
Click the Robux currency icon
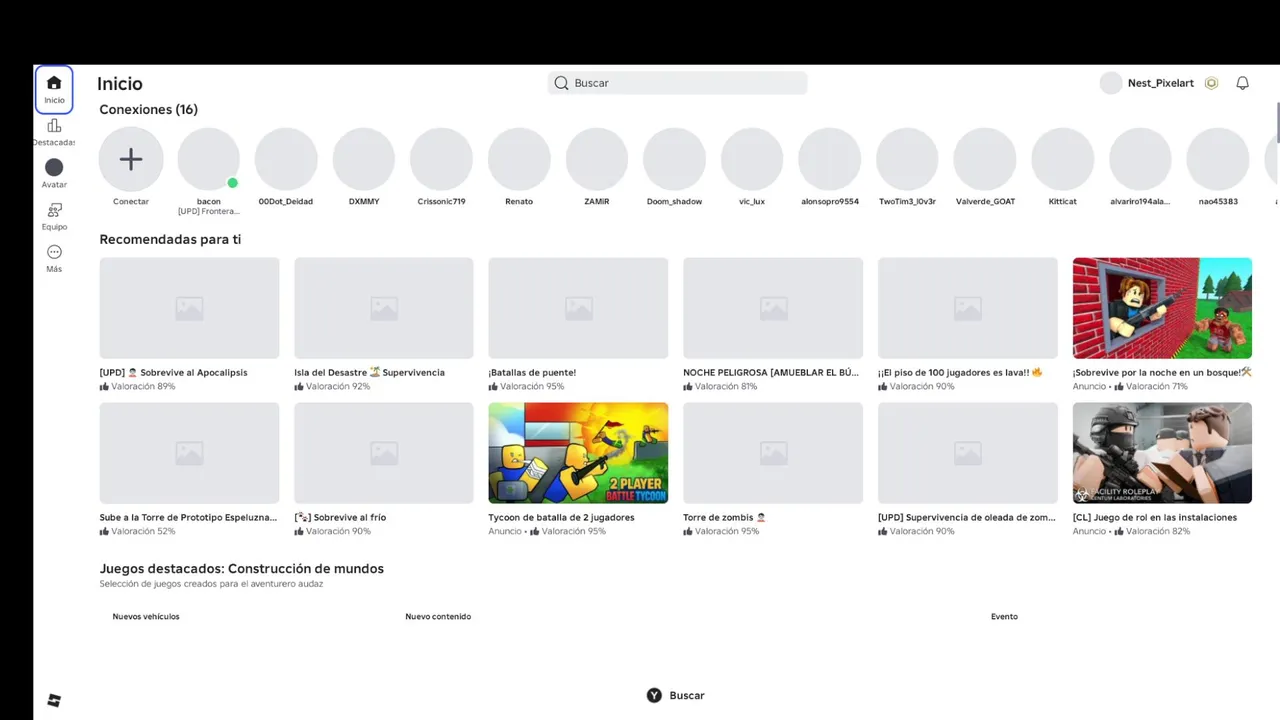click(1211, 83)
